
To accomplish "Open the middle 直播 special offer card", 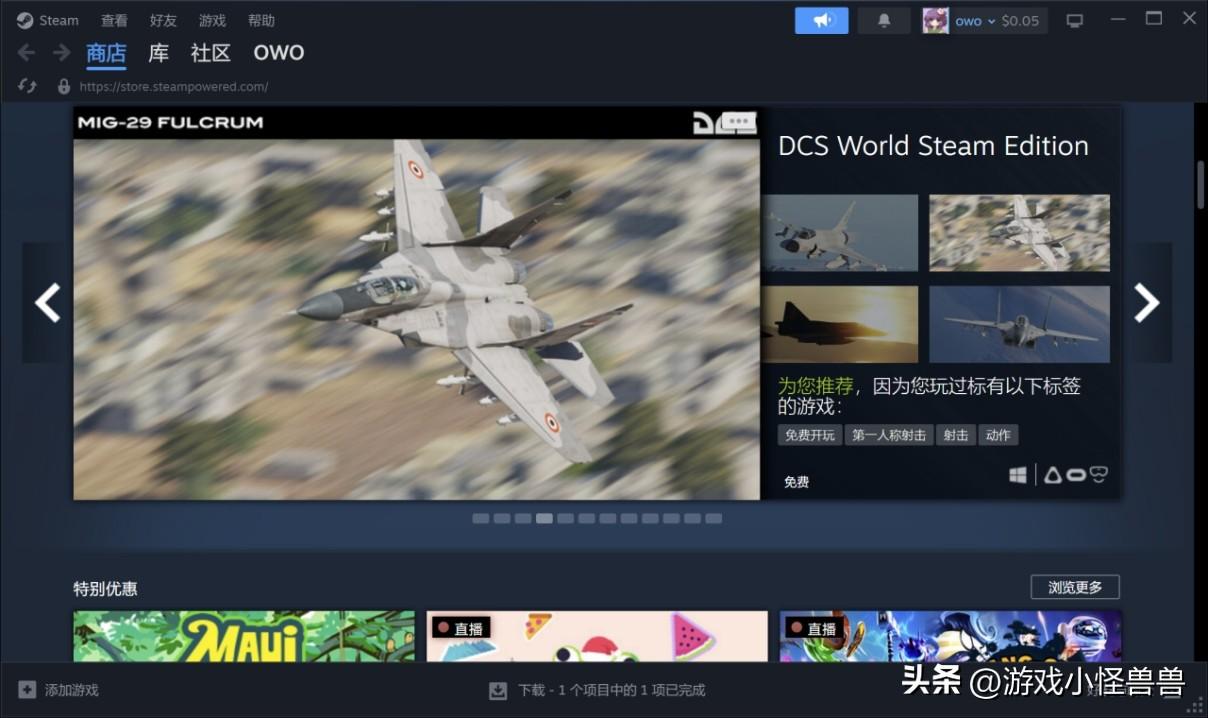I will point(597,636).
